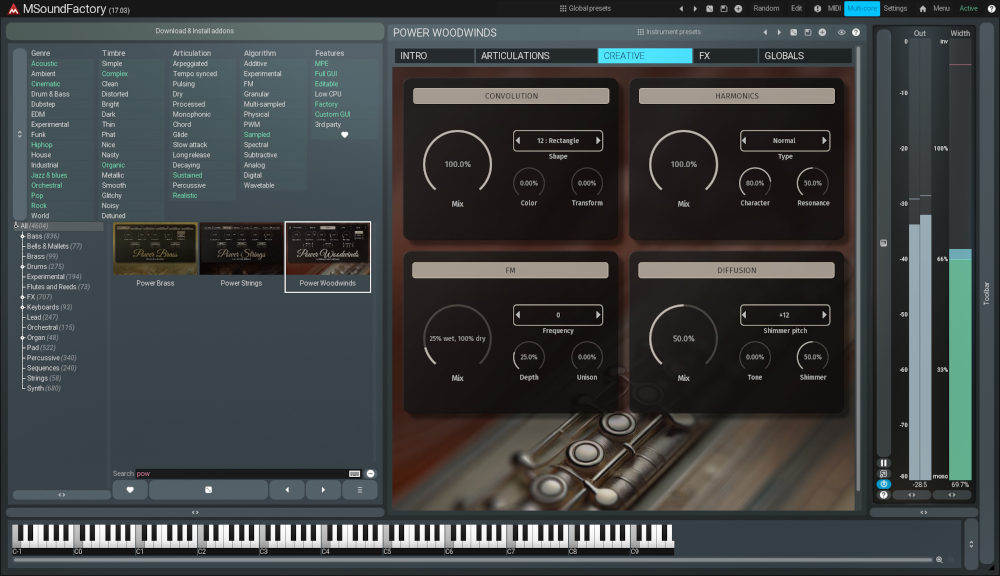The height and width of the screenshot is (576, 1000).
Task: Toggle Multi-core processing
Action: click(x=862, y=8)
